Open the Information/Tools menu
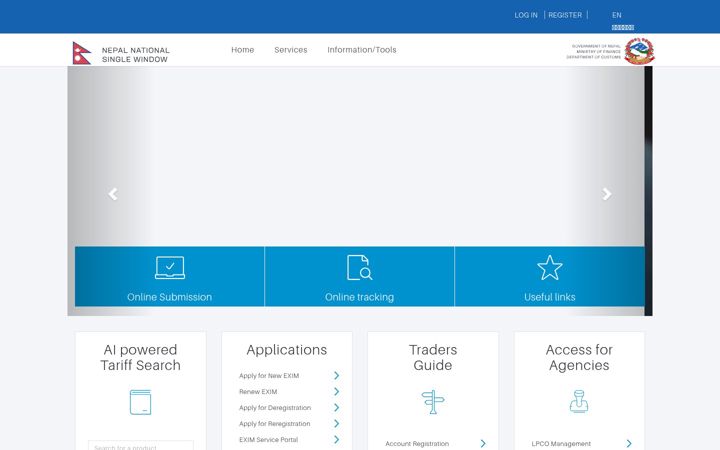This screenshot has height=450, width=720. click(362, 50)
